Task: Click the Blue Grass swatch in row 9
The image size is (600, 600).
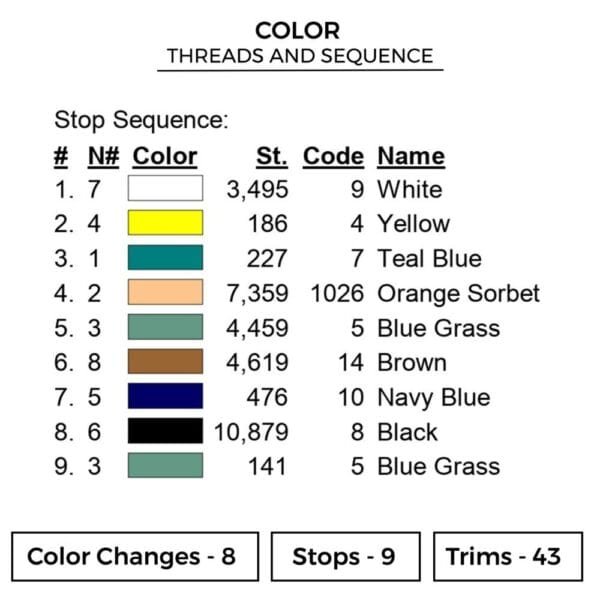Action: click(165, 466)
